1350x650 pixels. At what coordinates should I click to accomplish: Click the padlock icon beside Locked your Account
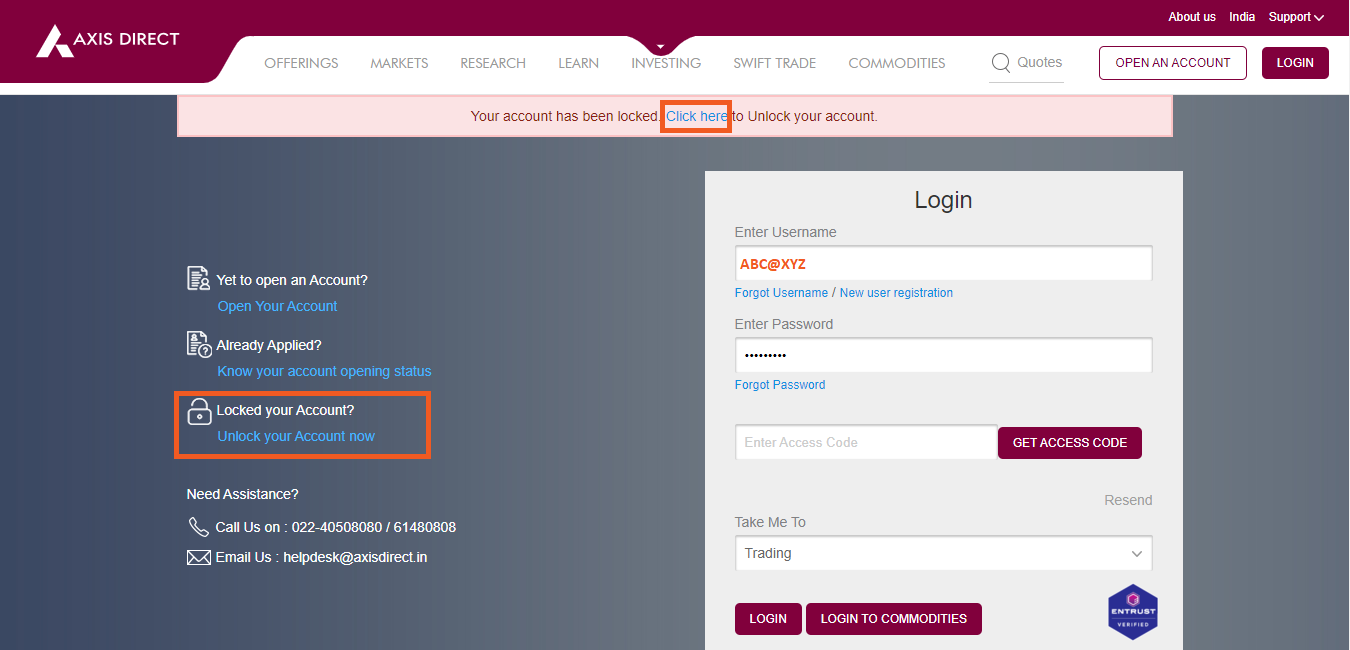[x=200, y=411]
